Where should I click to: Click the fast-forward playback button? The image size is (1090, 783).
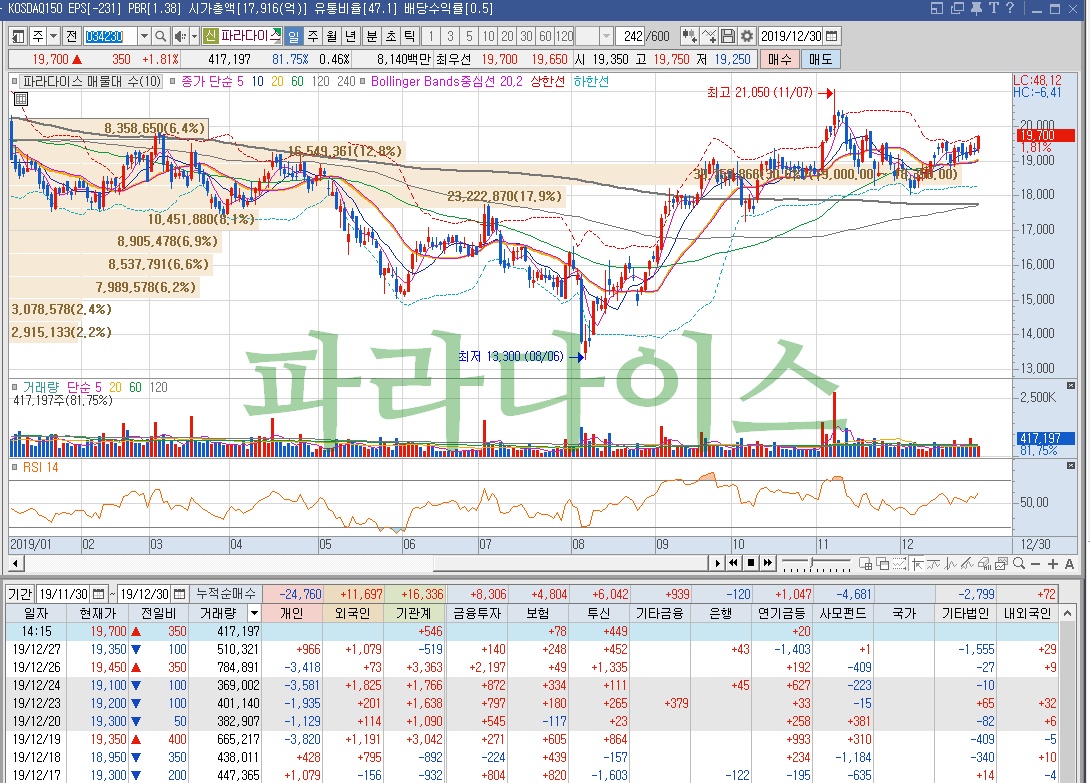(767, 563)
